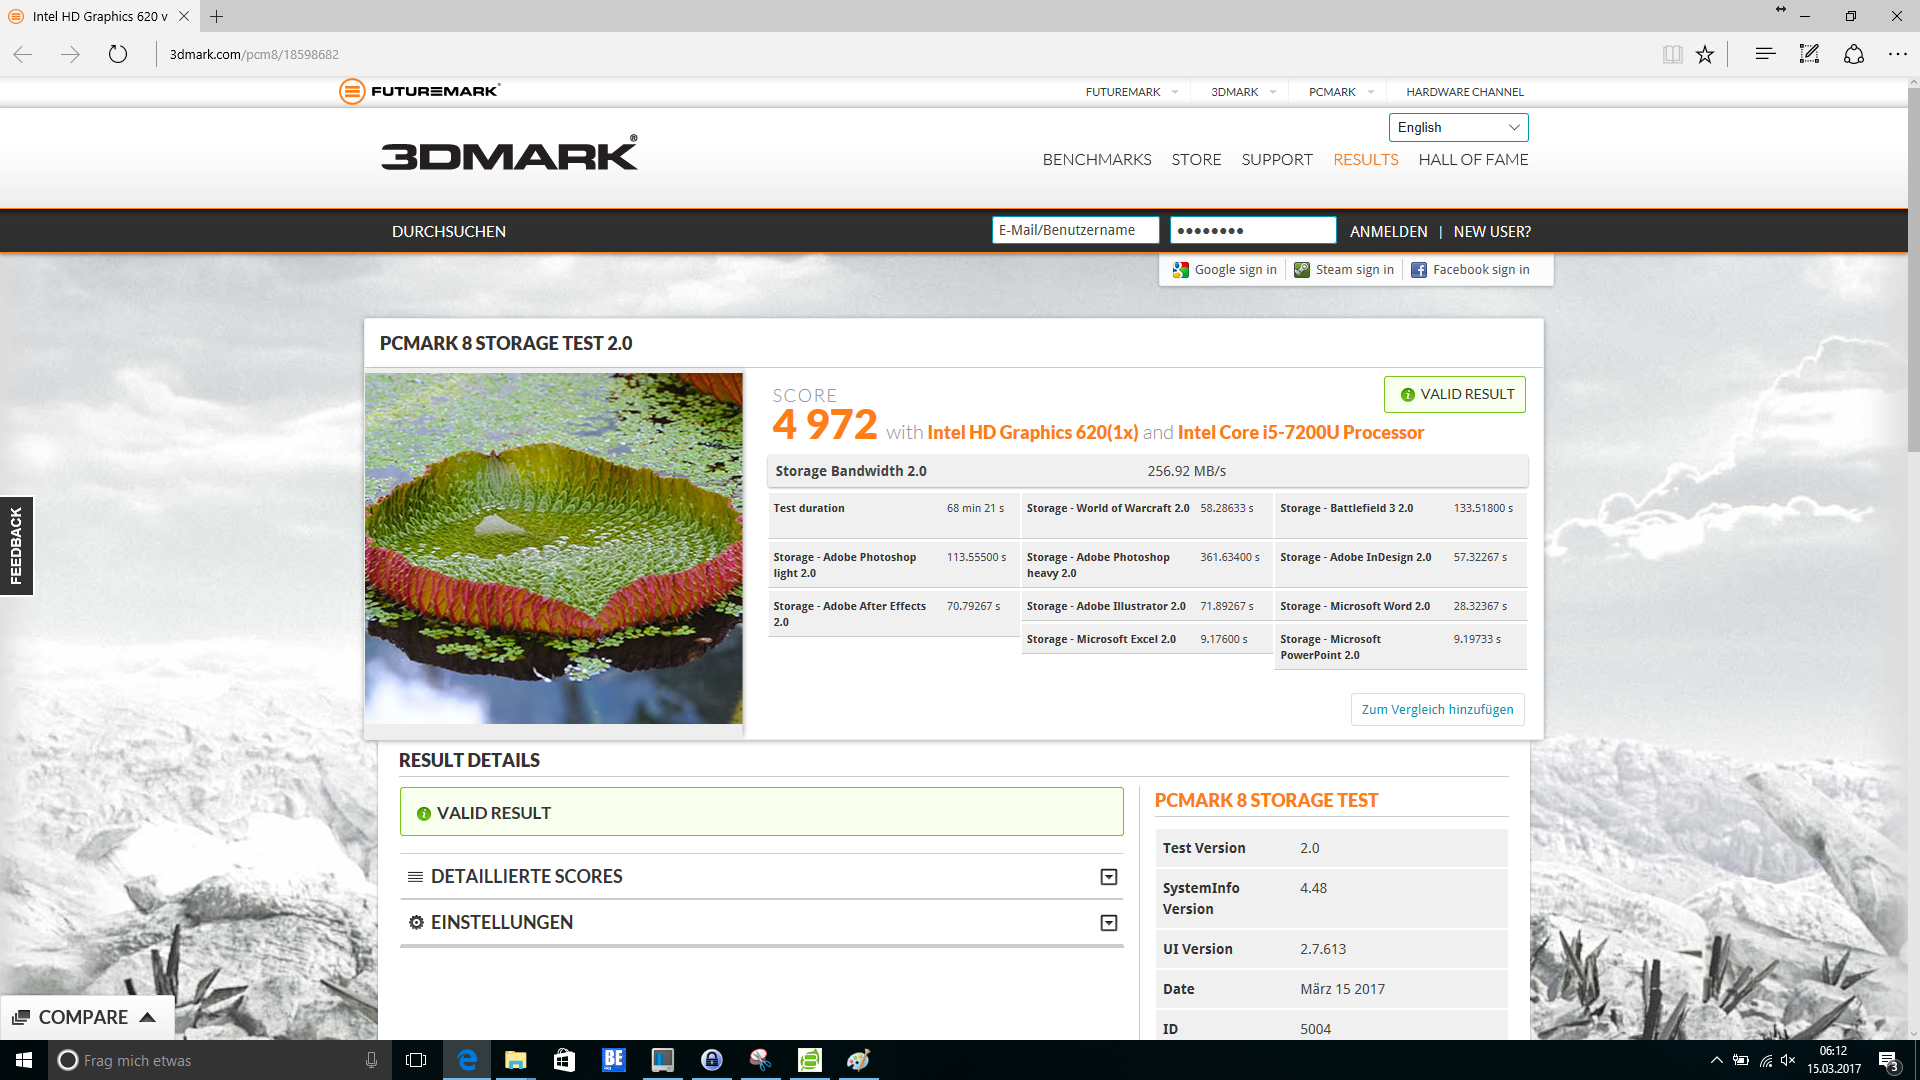1920x1080 pixels.
Task: Click the web note pen icon
Action: pos(1809,54)
